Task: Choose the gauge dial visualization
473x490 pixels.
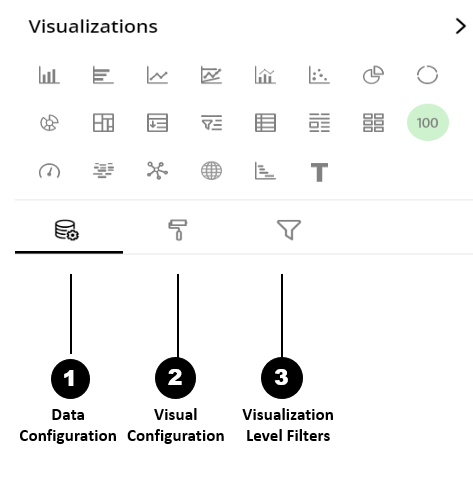Action: pyautogui.click(x=49, y=171)
